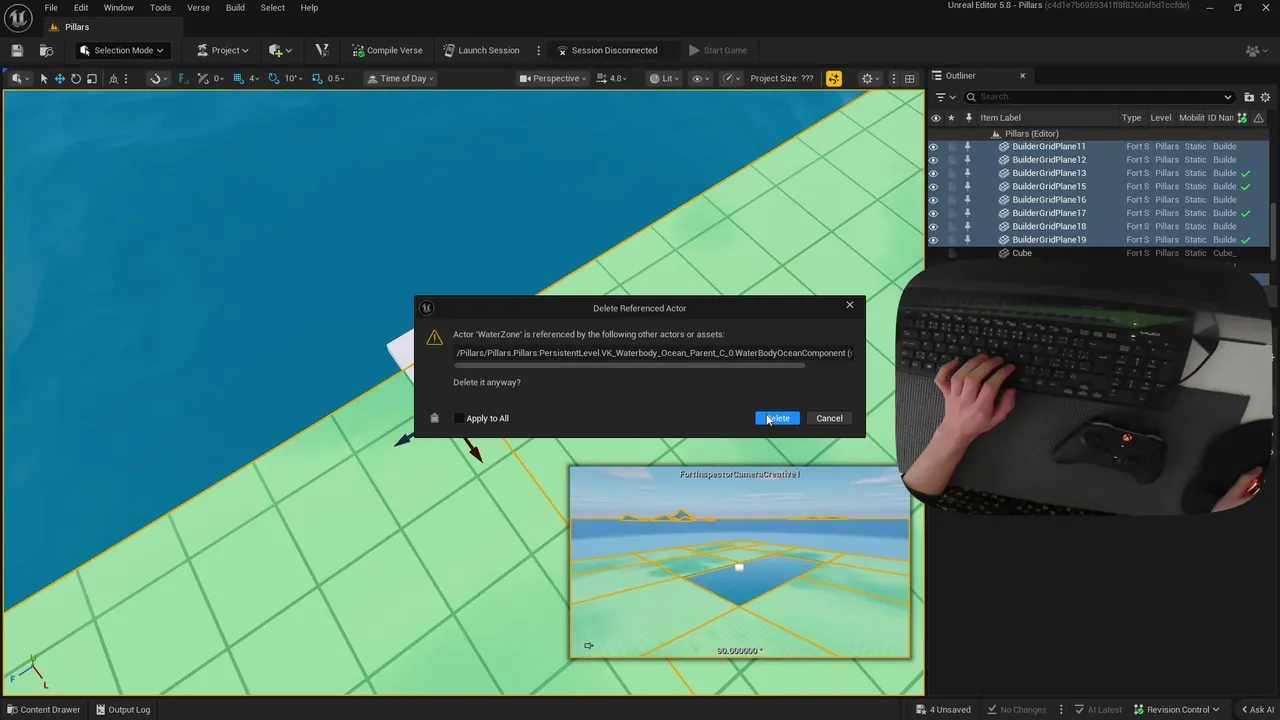
Task: Open rotation snap 10° dropdown
Action: [293, 78]
